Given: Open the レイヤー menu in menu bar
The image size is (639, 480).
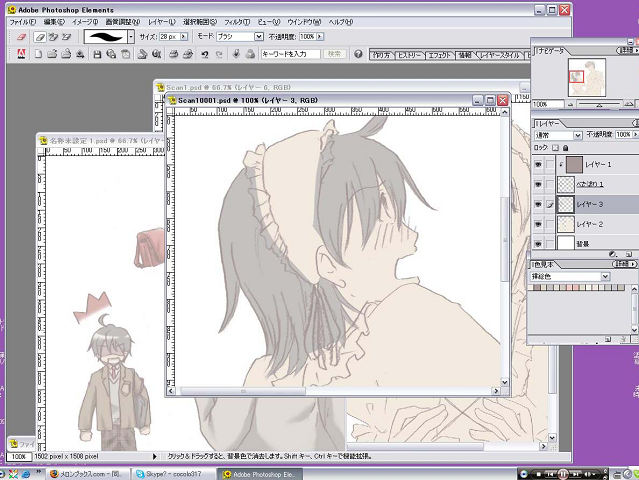Looking at the screenshot, I should 162,22.
